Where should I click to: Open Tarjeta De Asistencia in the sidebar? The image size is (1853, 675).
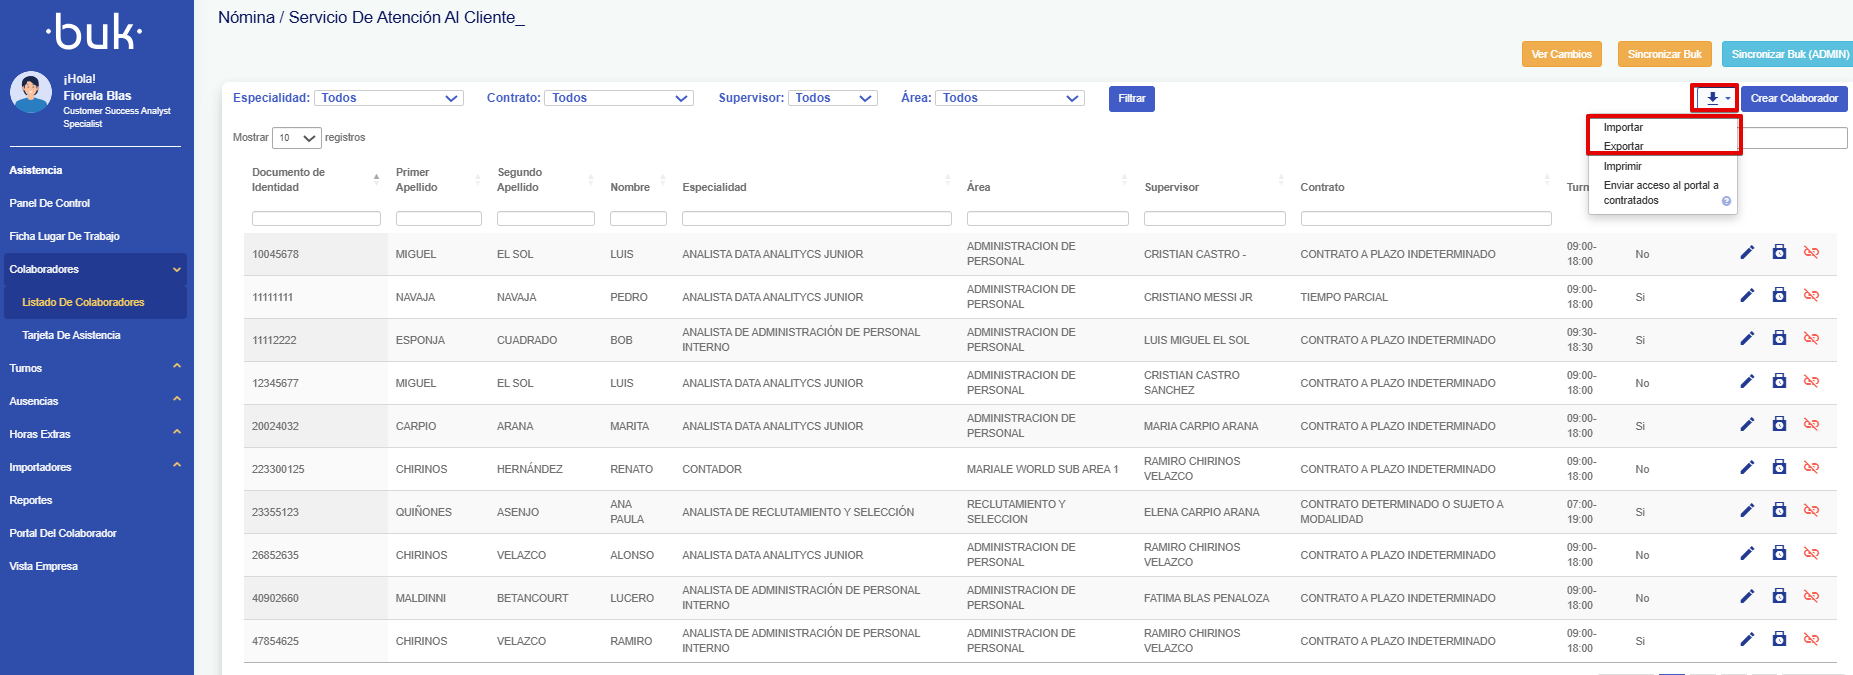(x=71, y=335)
